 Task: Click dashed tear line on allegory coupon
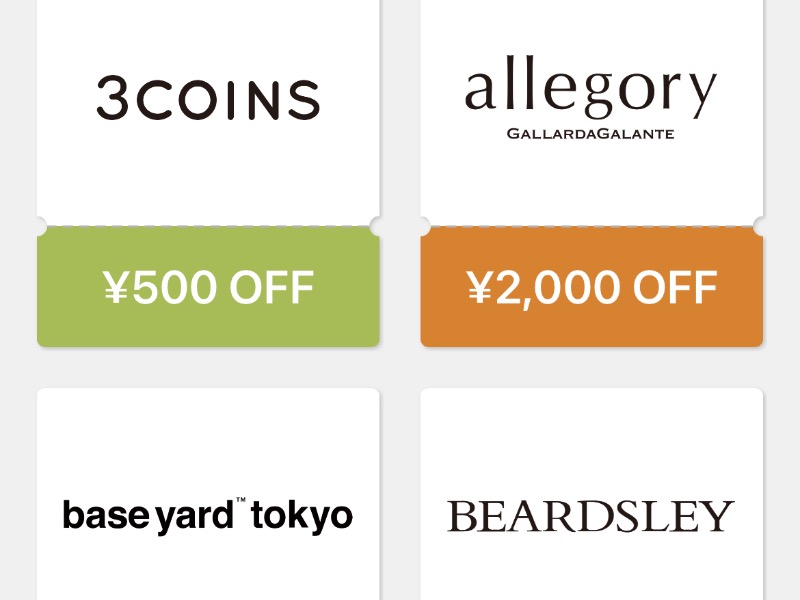tap(592, 226)
